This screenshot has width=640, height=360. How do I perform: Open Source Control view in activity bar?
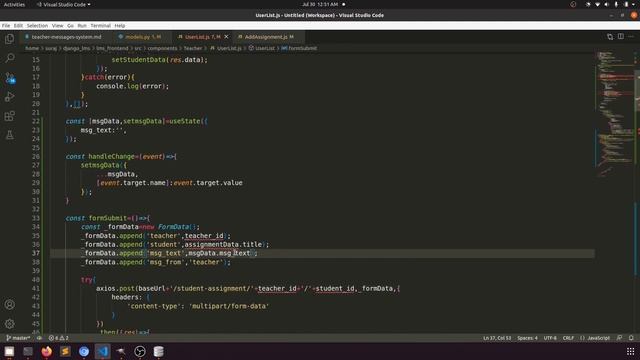coord(10,78)
